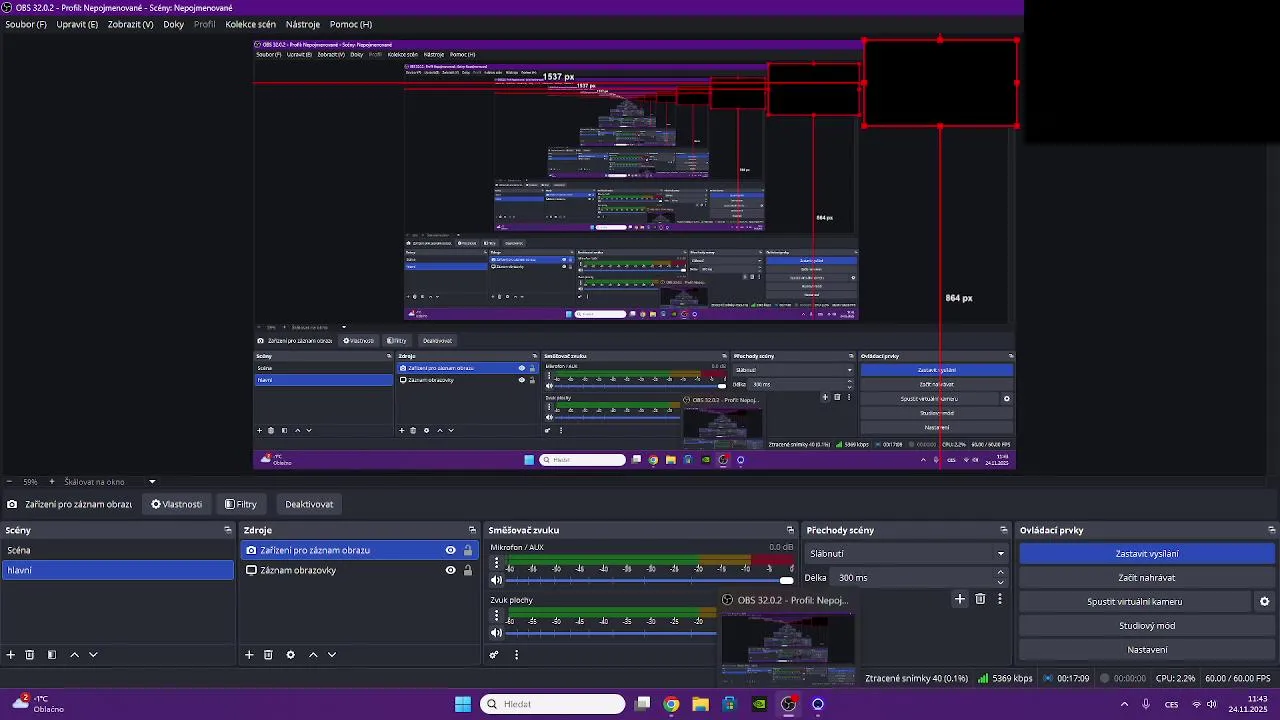Float the Přechody scény dock panel
Screen dimensions: 1280x720
click(1004, 530)
